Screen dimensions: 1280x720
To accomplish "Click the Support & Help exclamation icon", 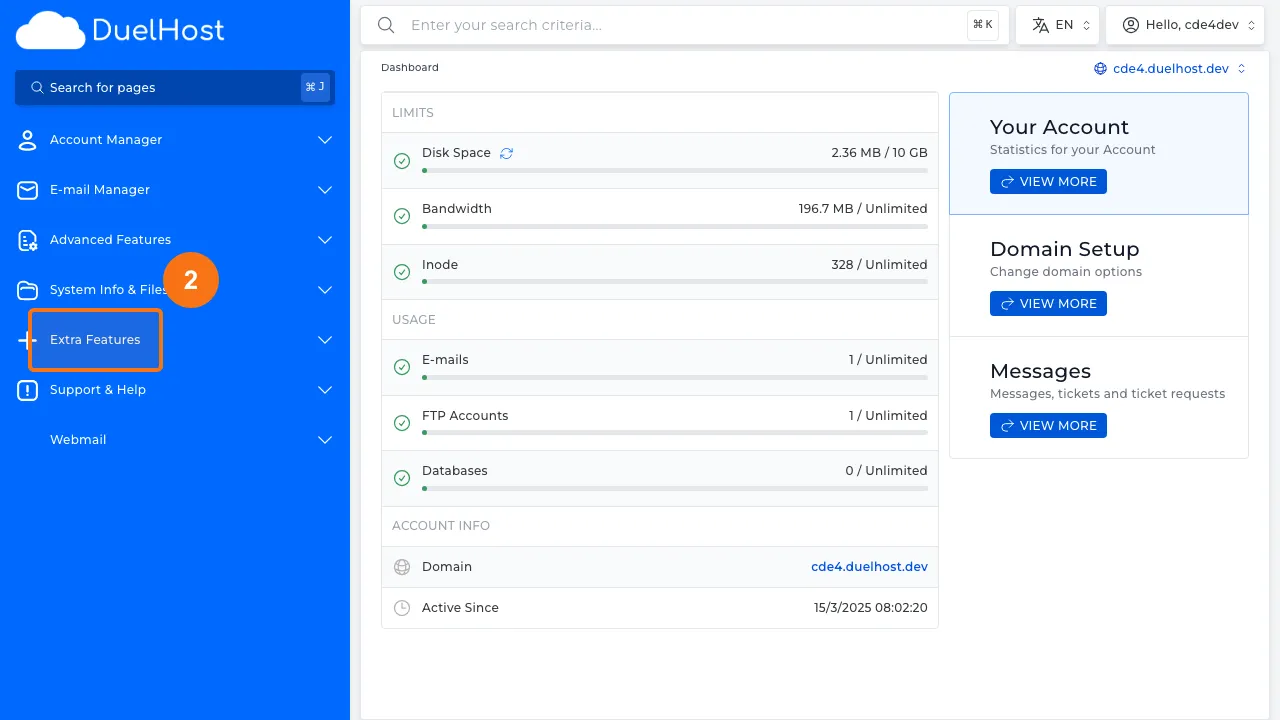I will point(27,390).
